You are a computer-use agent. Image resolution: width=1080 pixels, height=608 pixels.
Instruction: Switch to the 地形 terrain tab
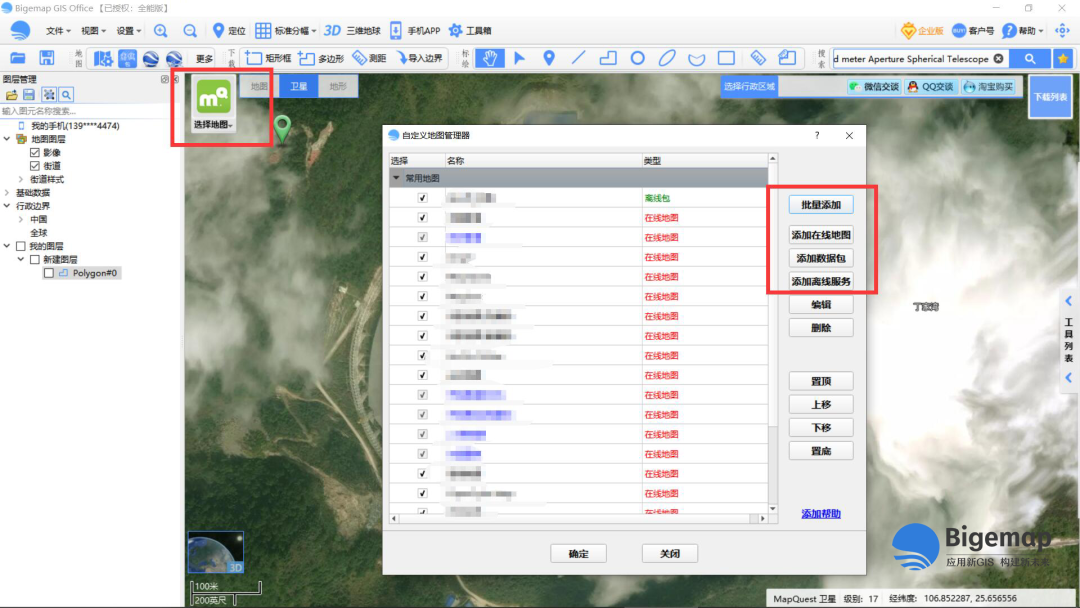click(338, 86)
